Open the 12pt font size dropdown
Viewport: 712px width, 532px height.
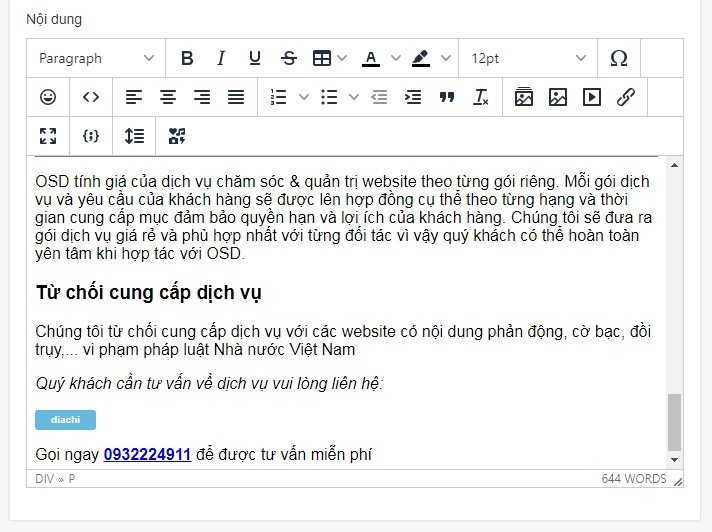click(528, 58)
